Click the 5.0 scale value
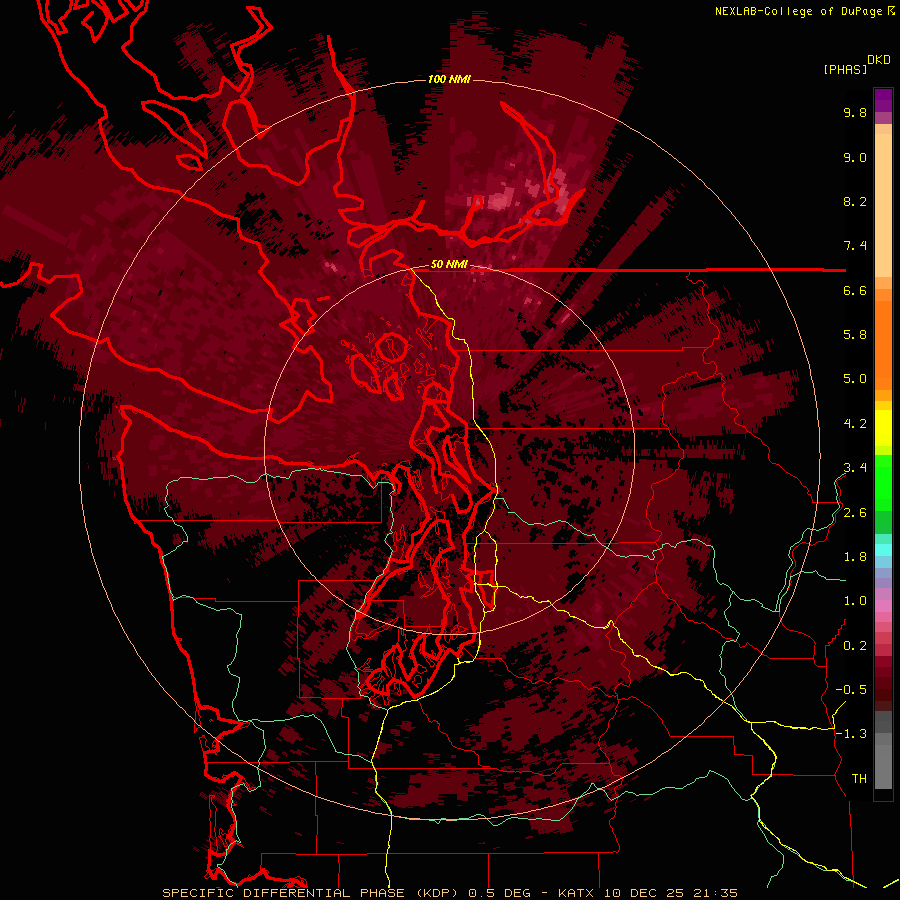This screenshot has width=900, height=900. click(855, 379)
